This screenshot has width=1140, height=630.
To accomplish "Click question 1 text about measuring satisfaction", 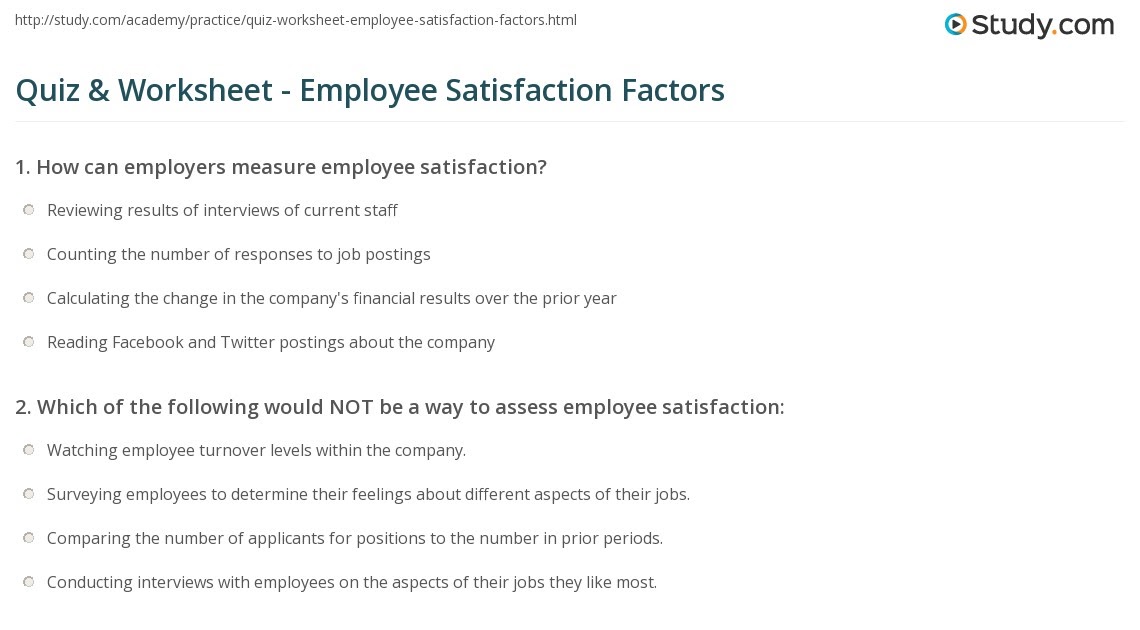I will [x=281, y=167].
